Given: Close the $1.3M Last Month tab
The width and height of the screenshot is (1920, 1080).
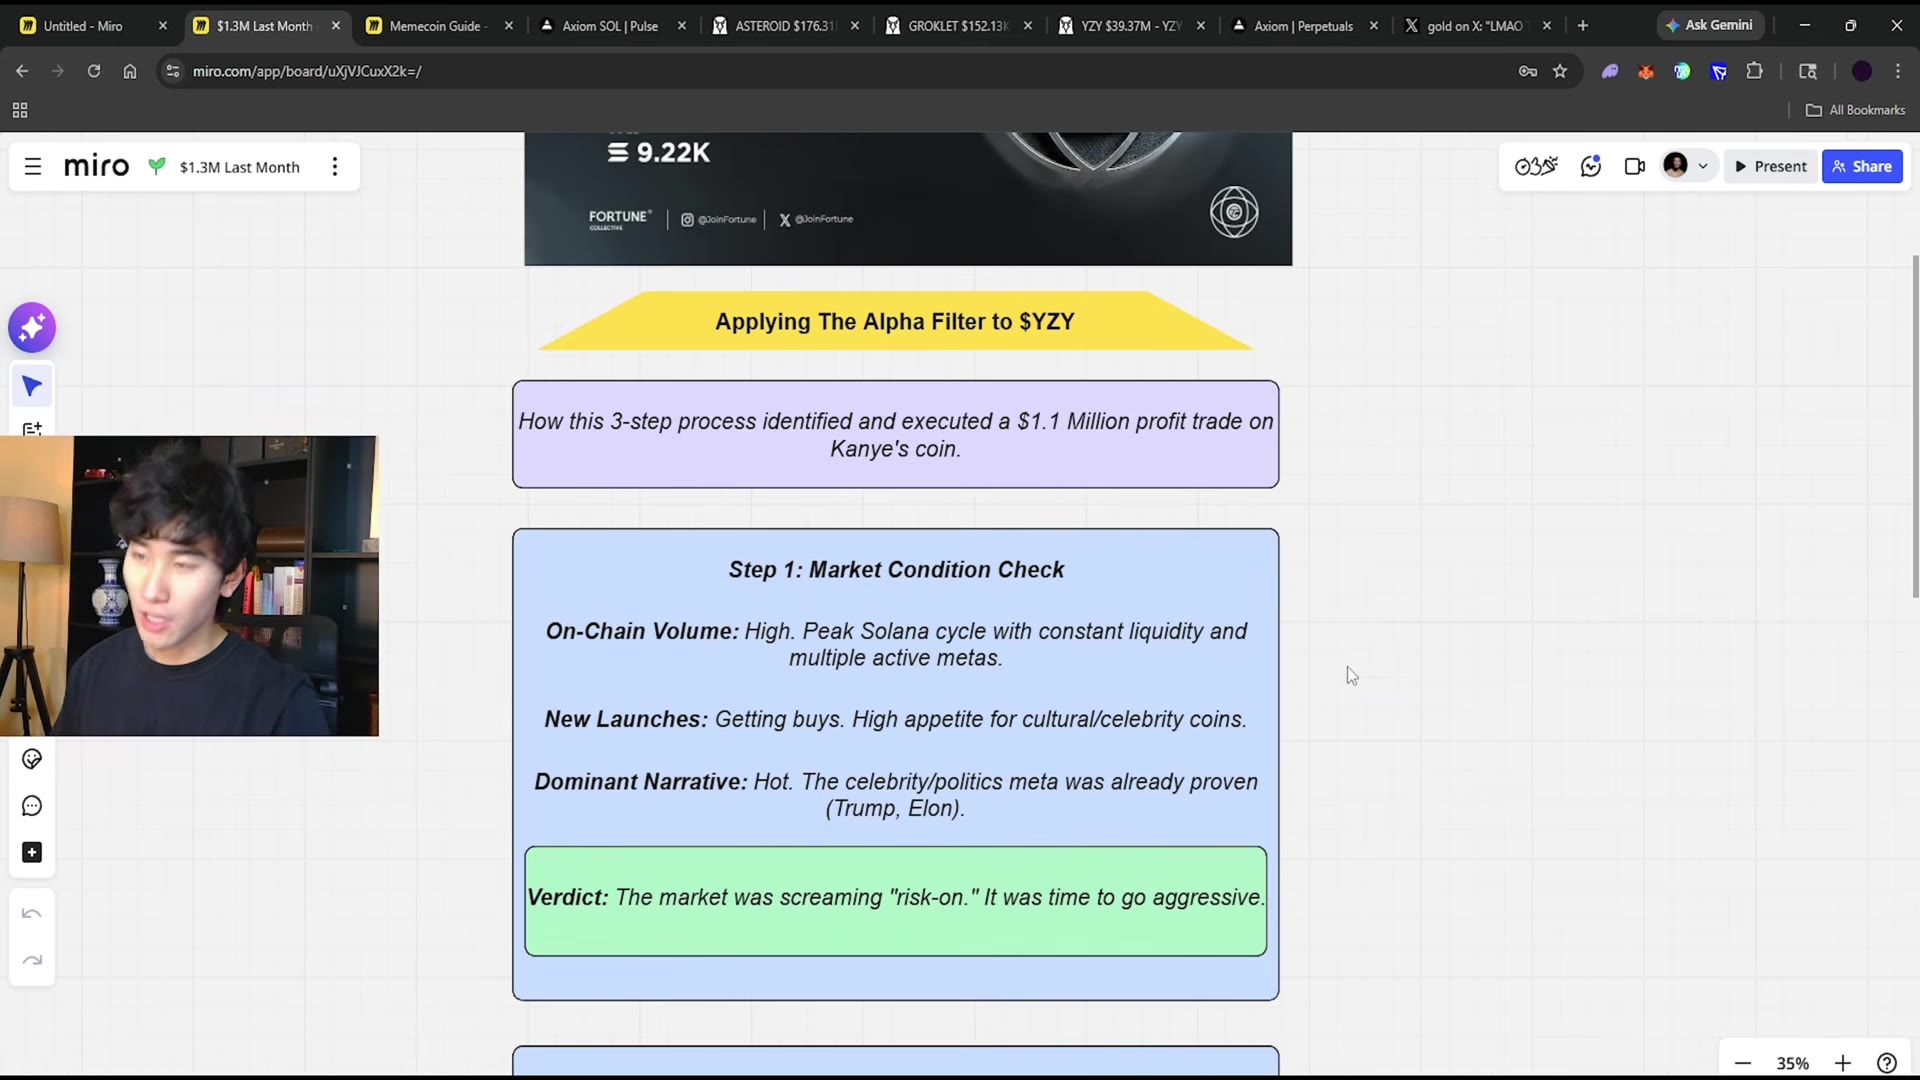Looking at the screenshot, I should point(336,26).
